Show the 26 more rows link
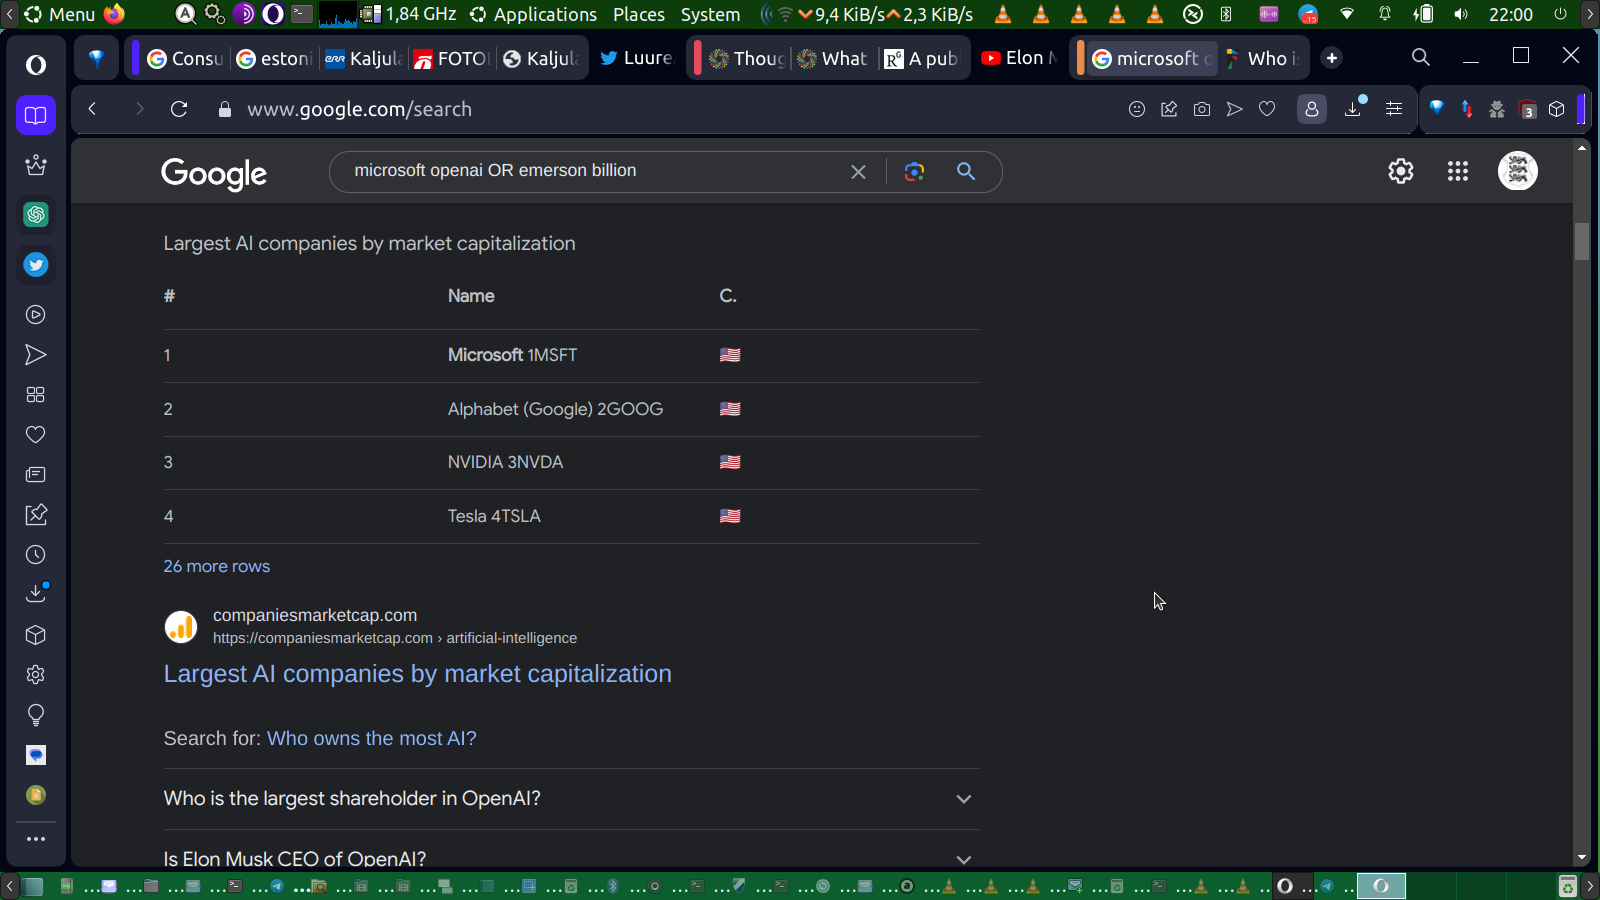Screen dimensions: 1600x900 click(x=217, y=566)
